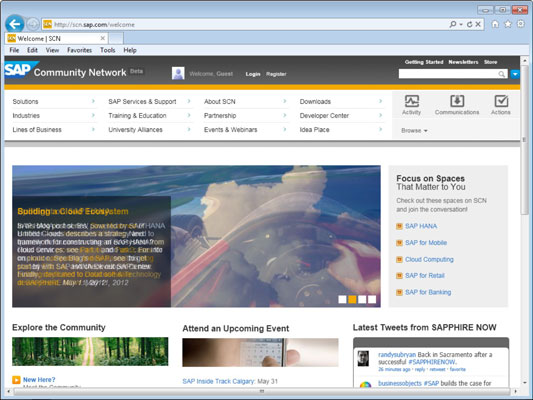Open Favorites star icon

click(508, 24)
